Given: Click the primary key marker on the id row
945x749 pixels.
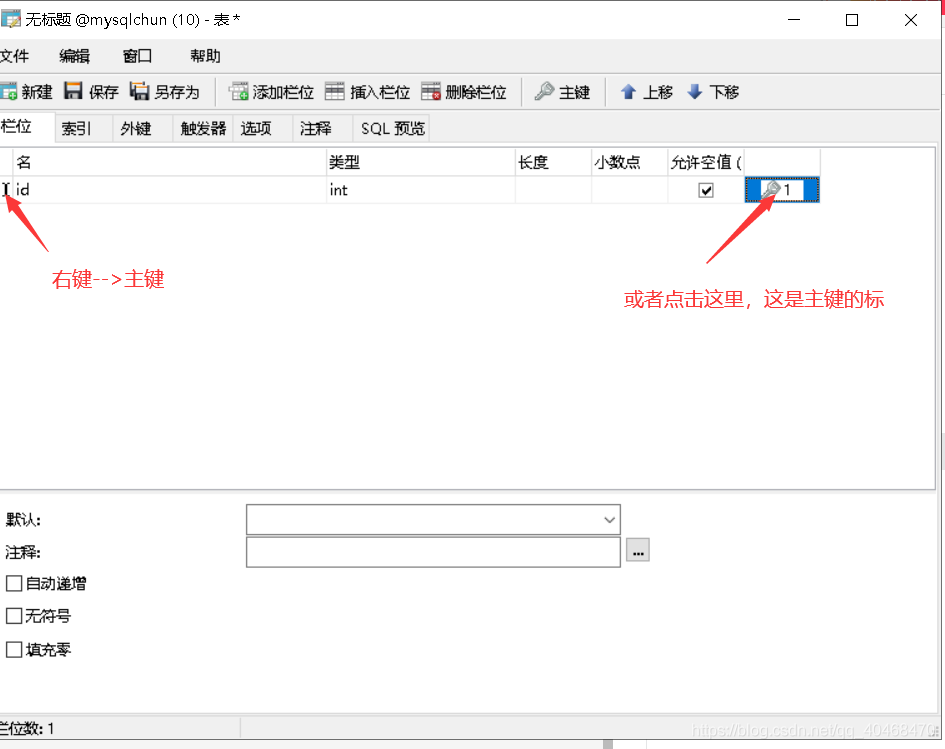Looking at the screenshot, I should [x=770, y=190].
